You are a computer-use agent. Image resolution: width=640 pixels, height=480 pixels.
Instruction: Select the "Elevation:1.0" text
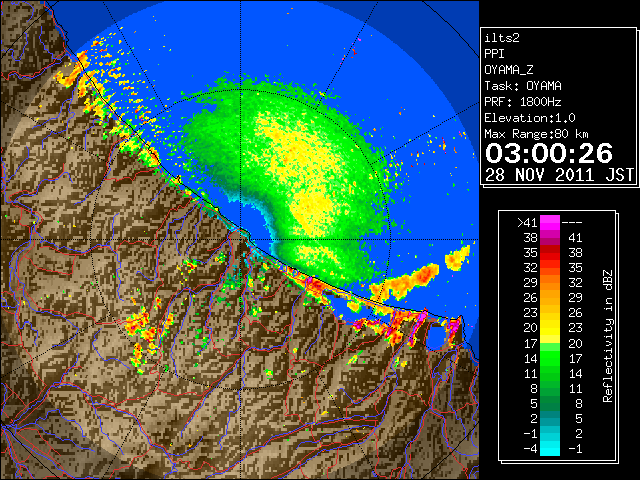[x=530, y=118]
